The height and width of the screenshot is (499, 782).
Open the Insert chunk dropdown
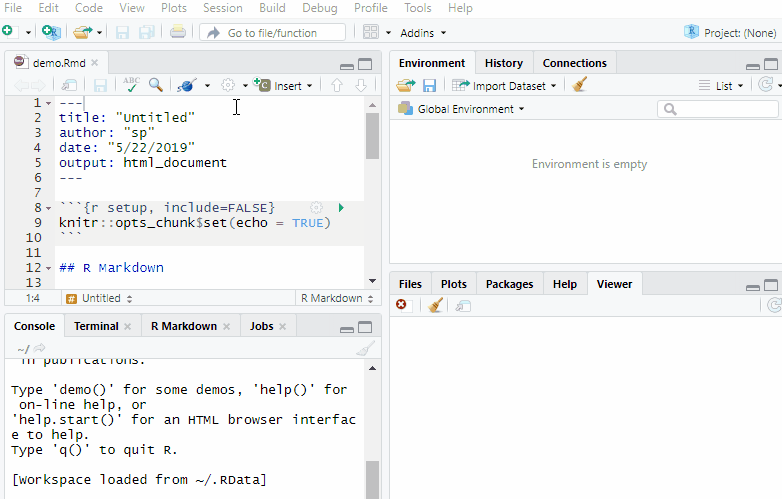click(283, 85)
